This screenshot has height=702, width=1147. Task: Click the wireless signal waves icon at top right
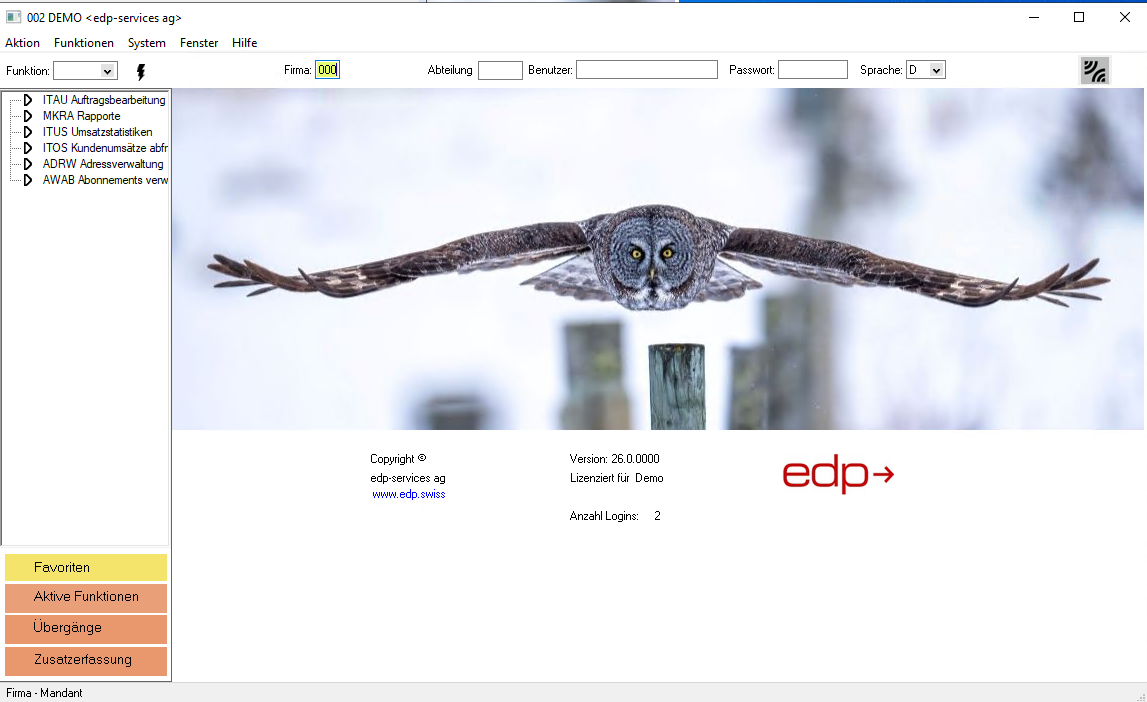click(x=1094, y=70)
